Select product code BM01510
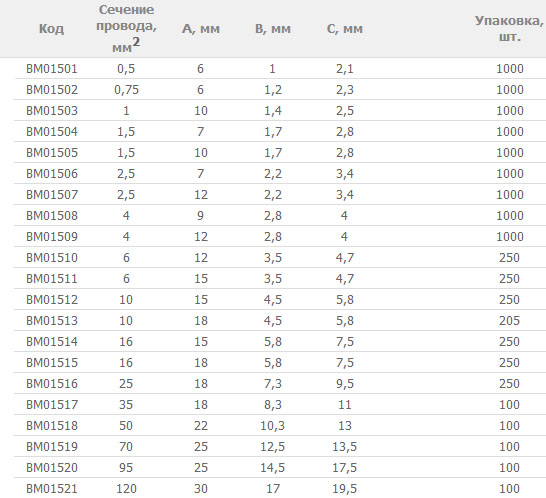 coord(52,258)
